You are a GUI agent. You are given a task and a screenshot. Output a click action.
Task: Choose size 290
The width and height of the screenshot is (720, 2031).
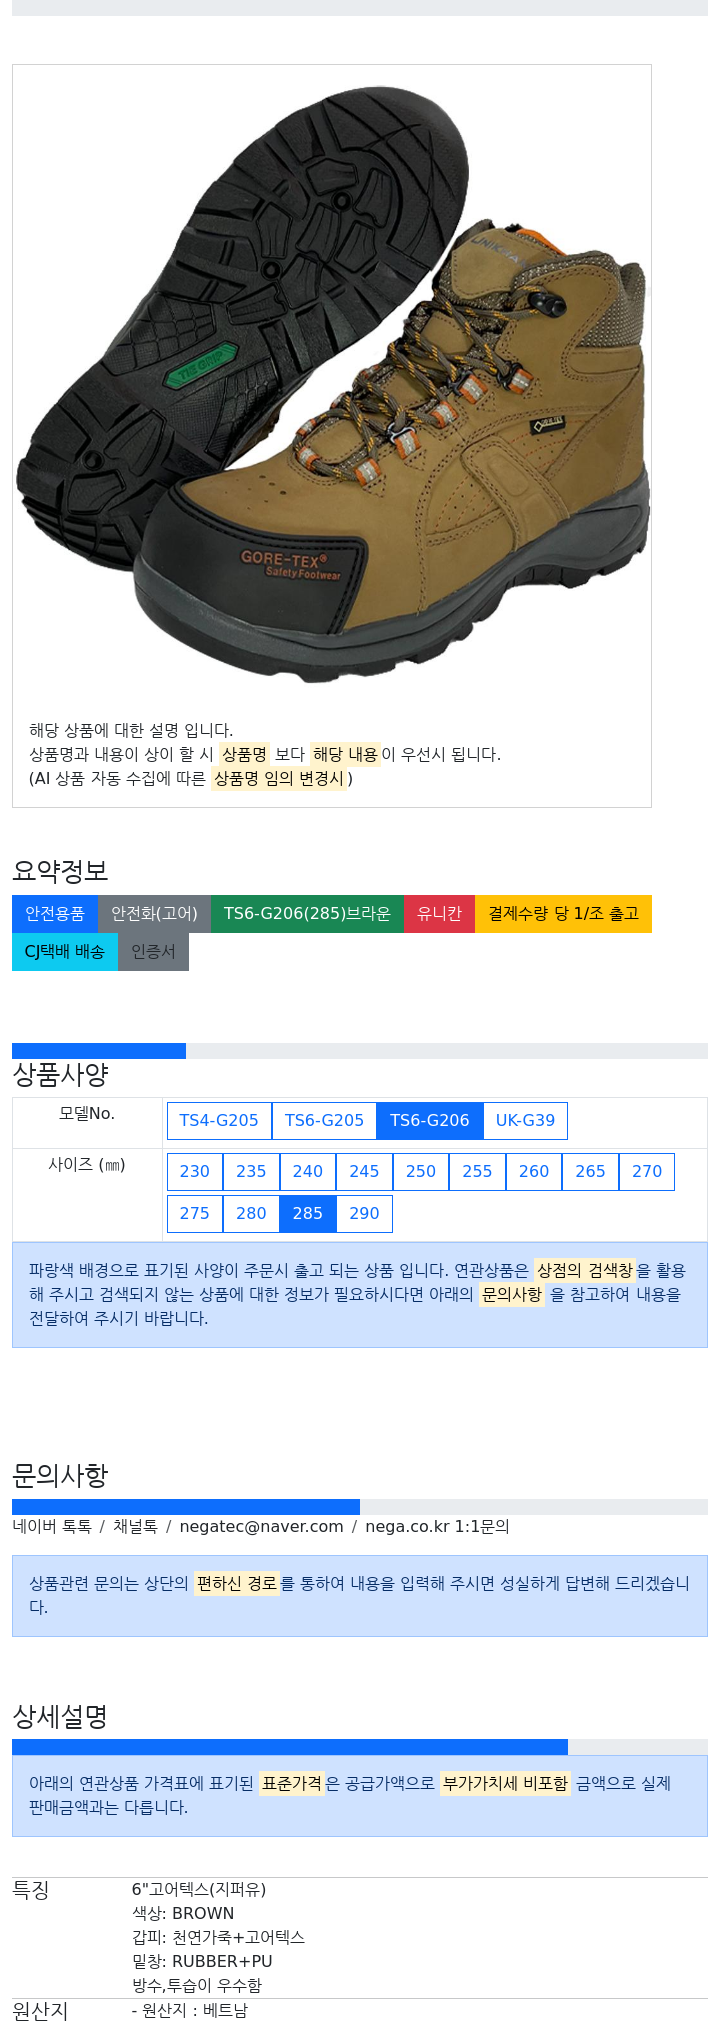point(364,1214)
